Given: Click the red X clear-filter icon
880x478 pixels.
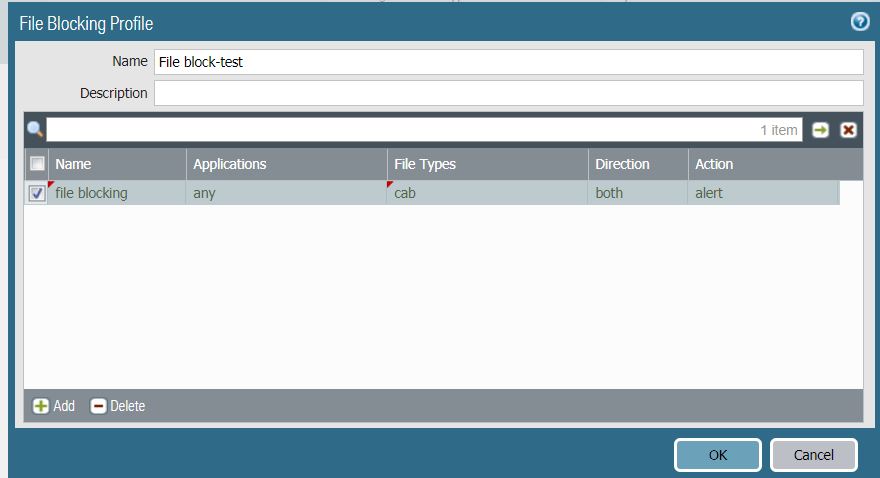Looking at the screenshot, I should click(849, 130).
